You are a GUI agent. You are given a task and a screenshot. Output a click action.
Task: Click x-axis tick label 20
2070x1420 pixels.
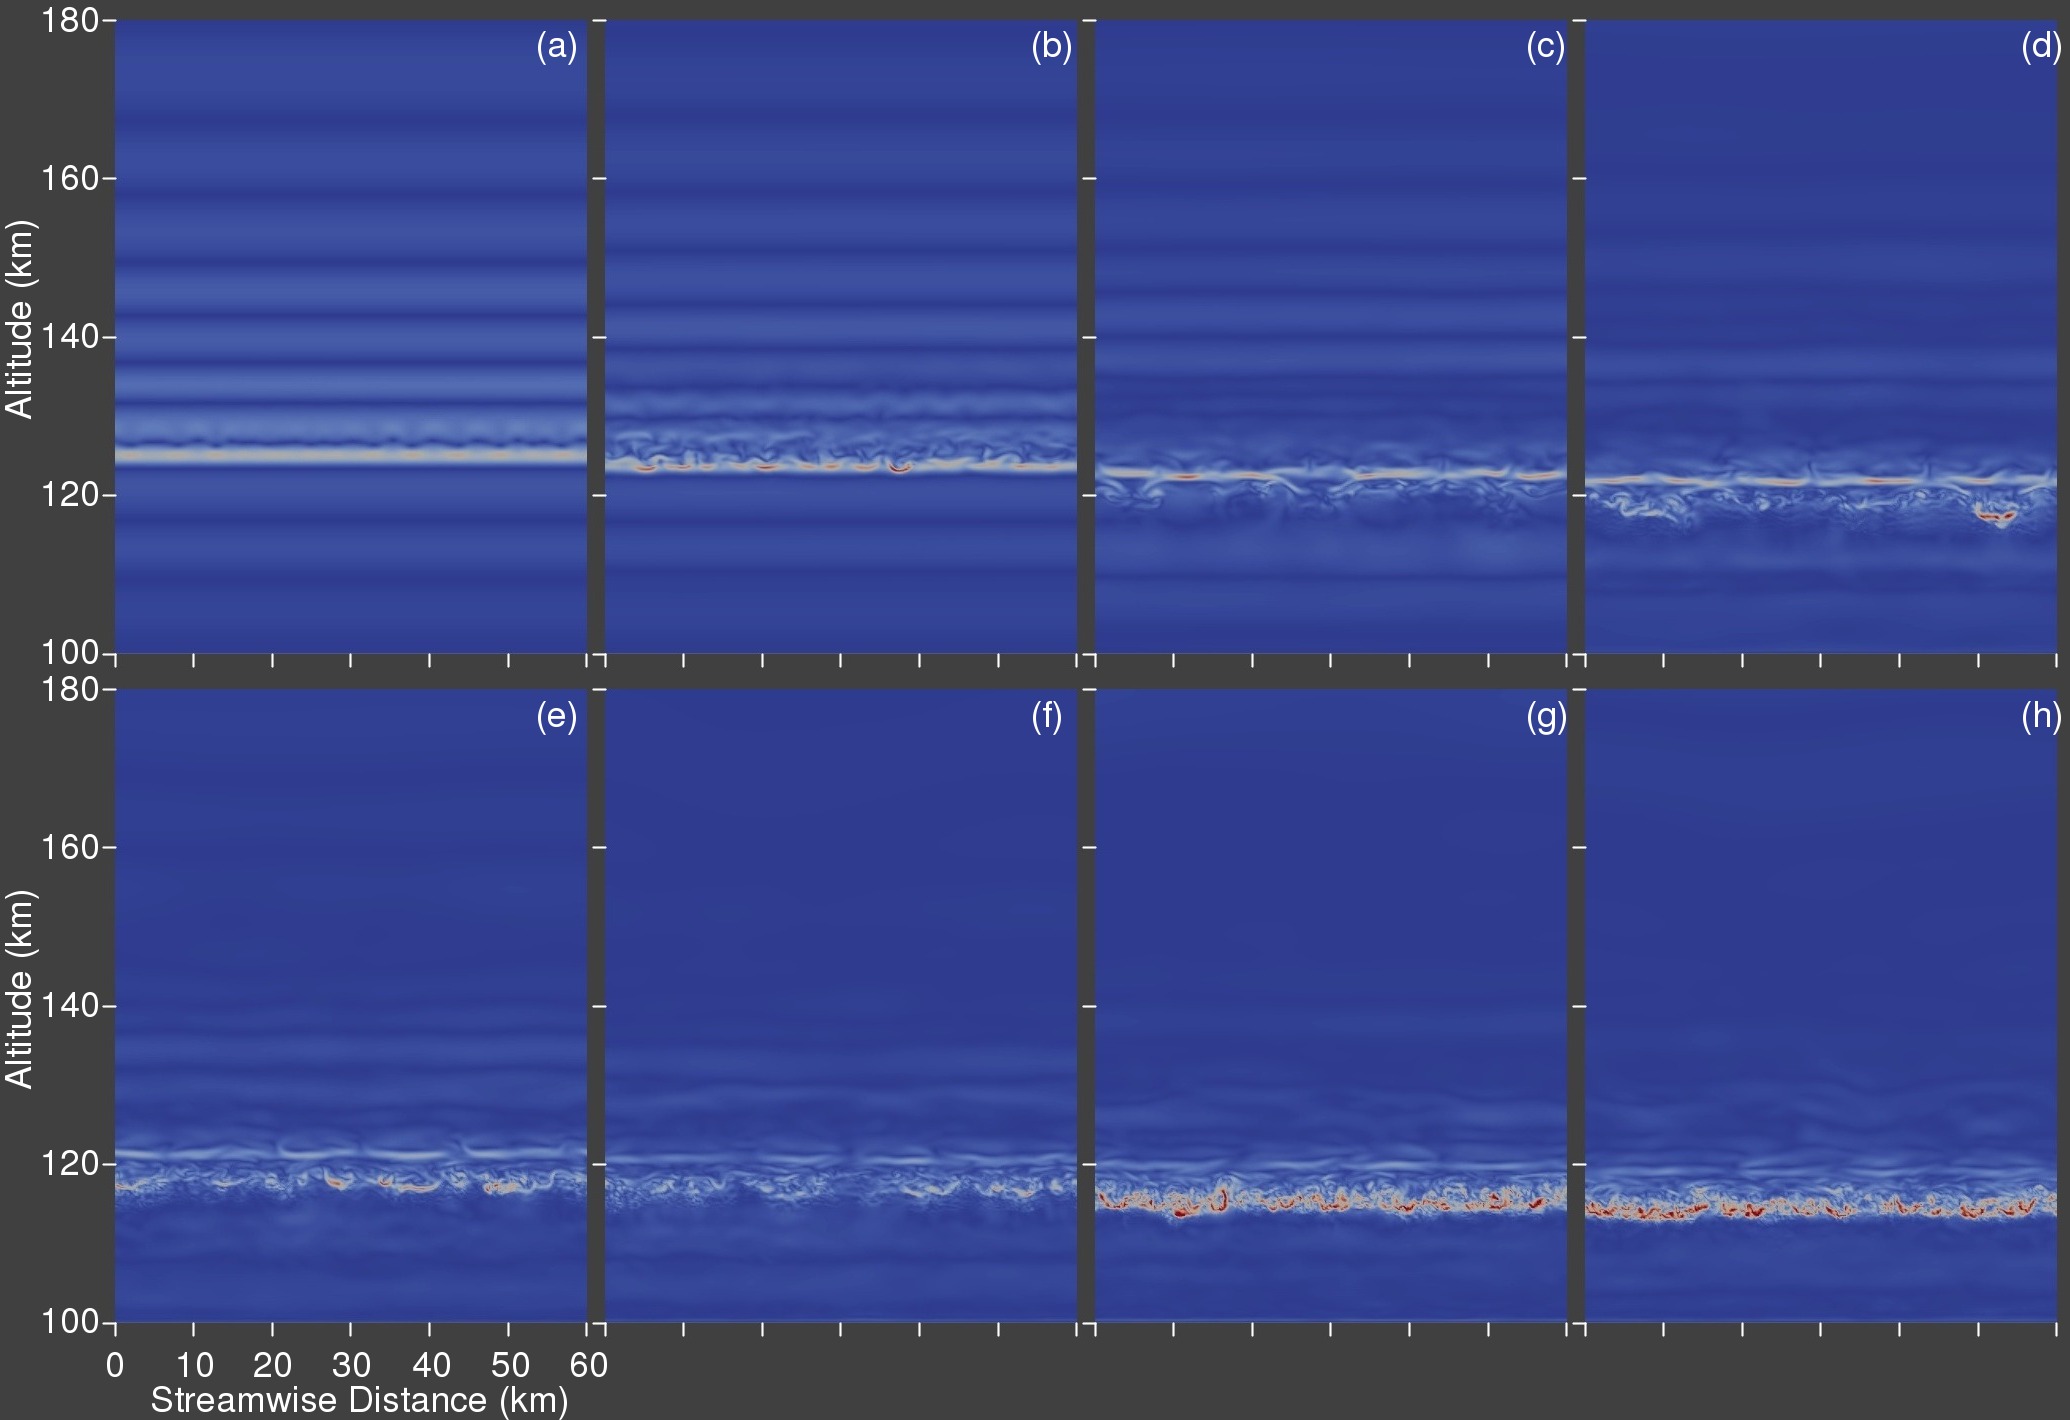tap(272, 1365)
